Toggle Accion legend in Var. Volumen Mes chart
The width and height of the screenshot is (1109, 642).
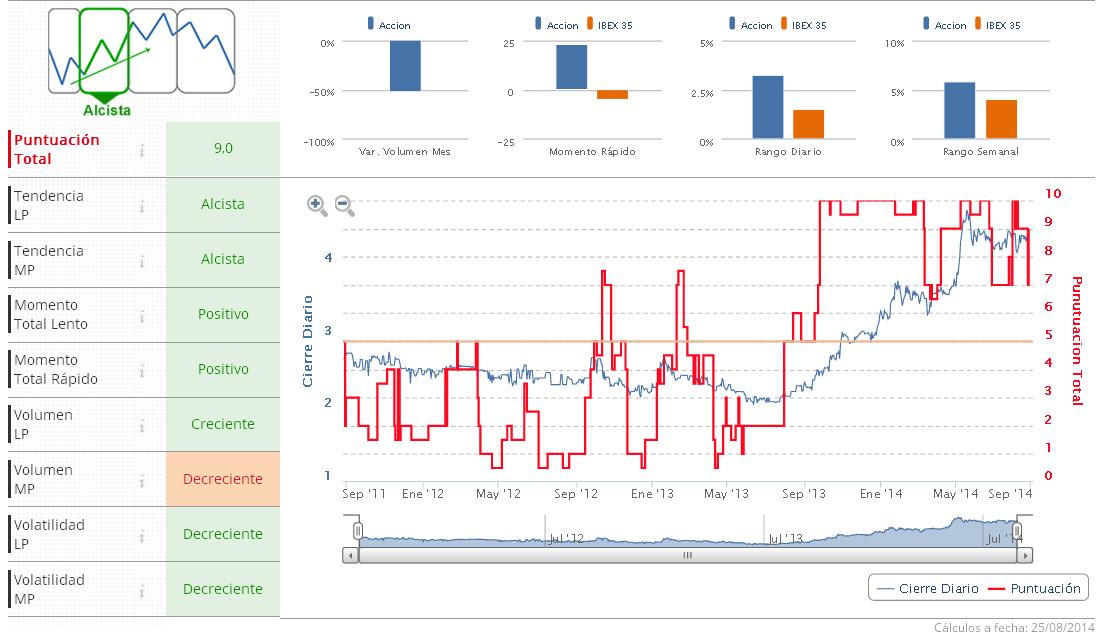(389, 25)
